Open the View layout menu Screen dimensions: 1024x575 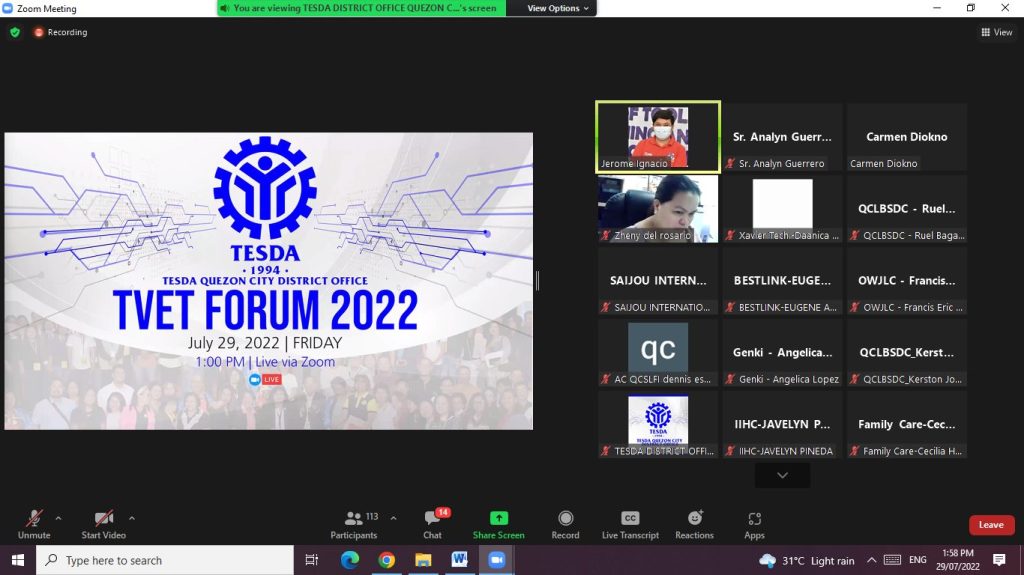coord(996,32)
